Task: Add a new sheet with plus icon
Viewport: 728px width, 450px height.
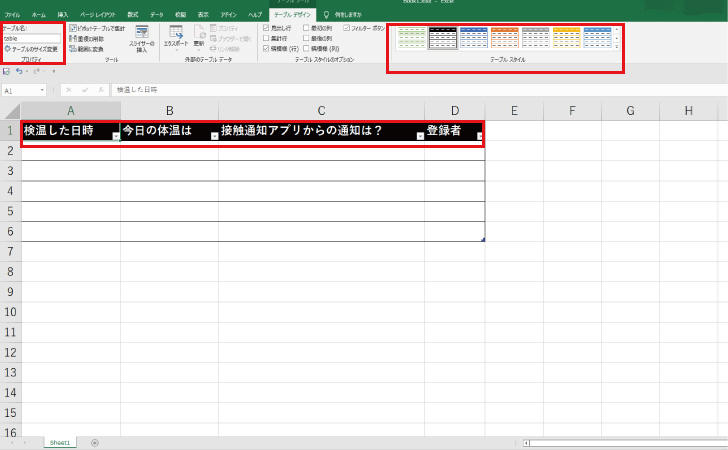Action: [95, 443]
